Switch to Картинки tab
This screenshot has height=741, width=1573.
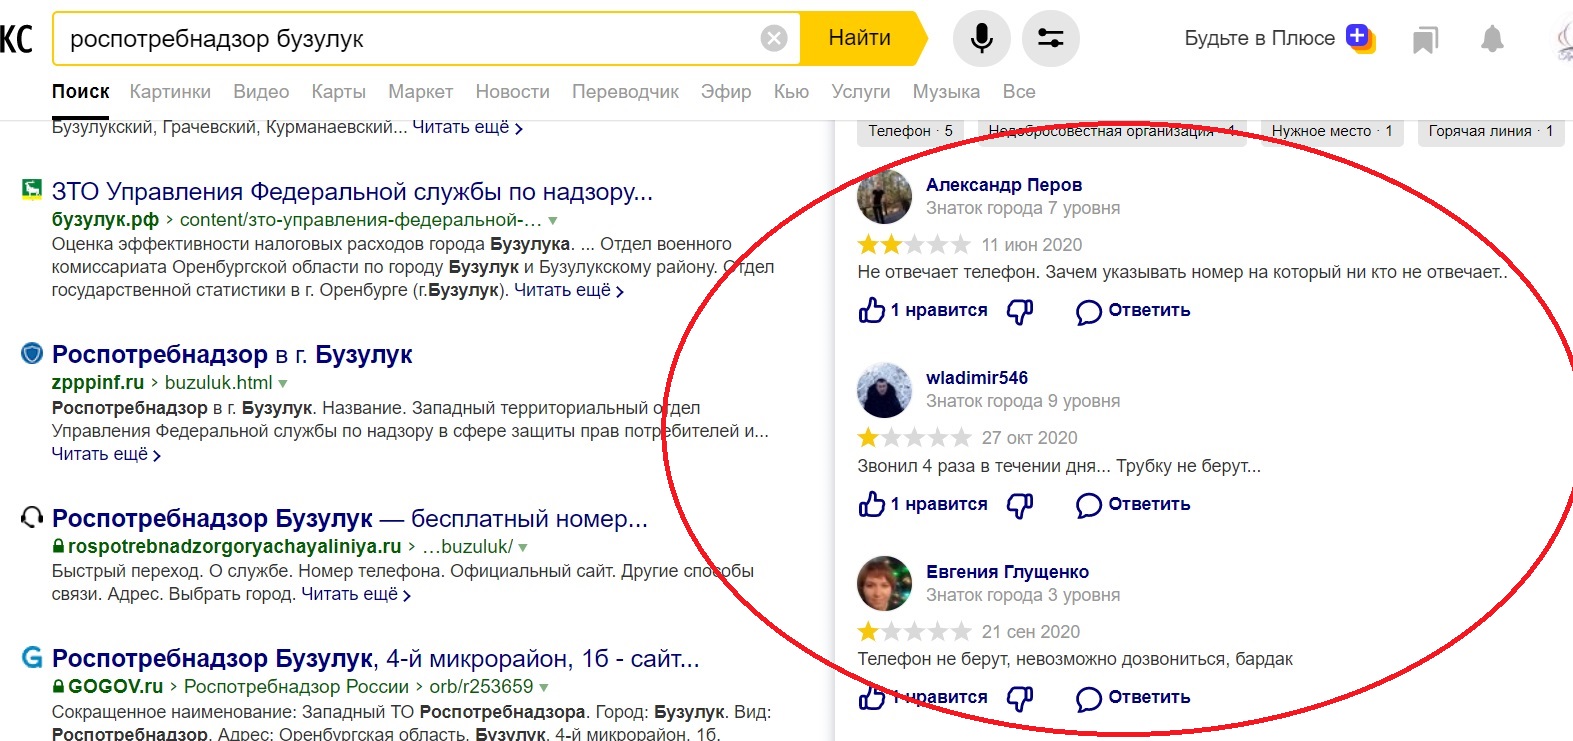pos(170,92)
